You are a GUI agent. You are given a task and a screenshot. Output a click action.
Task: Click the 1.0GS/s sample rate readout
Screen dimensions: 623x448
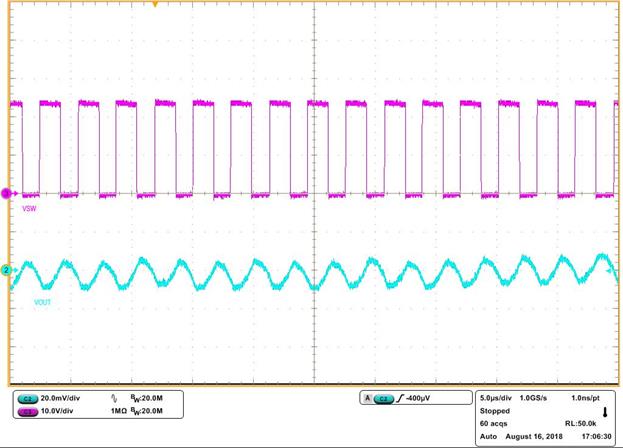tap(546, 397)
